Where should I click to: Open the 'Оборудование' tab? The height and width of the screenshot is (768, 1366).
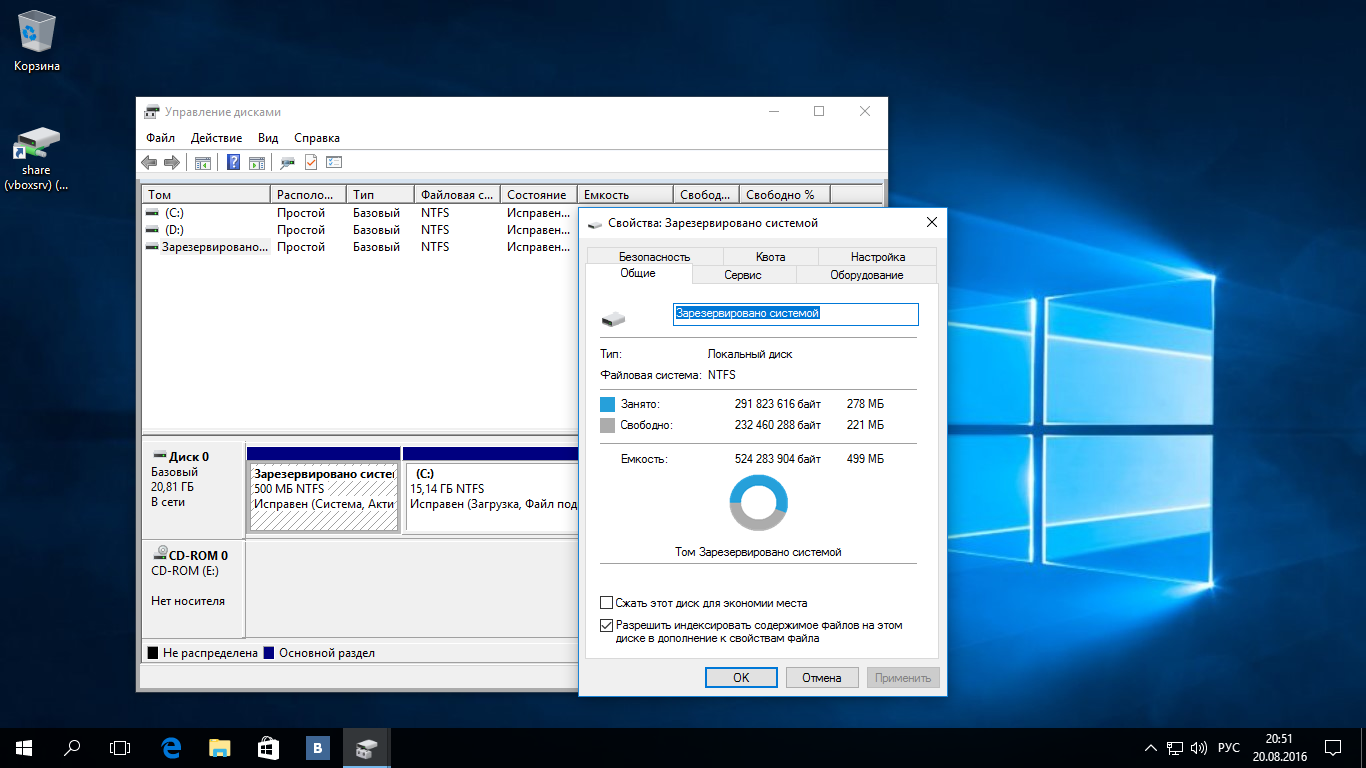coord(866,275)
